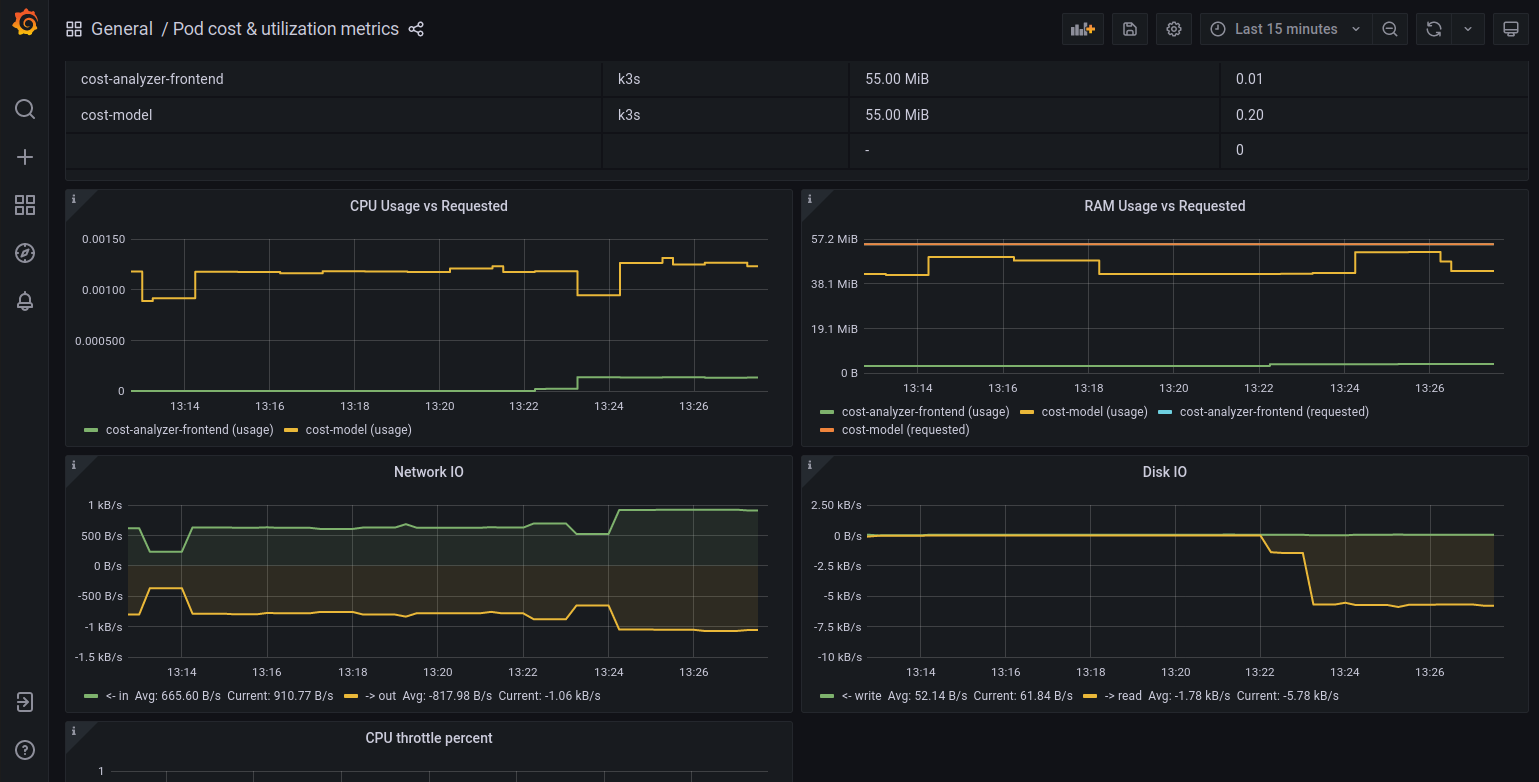1539x782 pixels.
Task: Open the Dashboards grid icon in sidebar
Action: [x=25, y=205]
